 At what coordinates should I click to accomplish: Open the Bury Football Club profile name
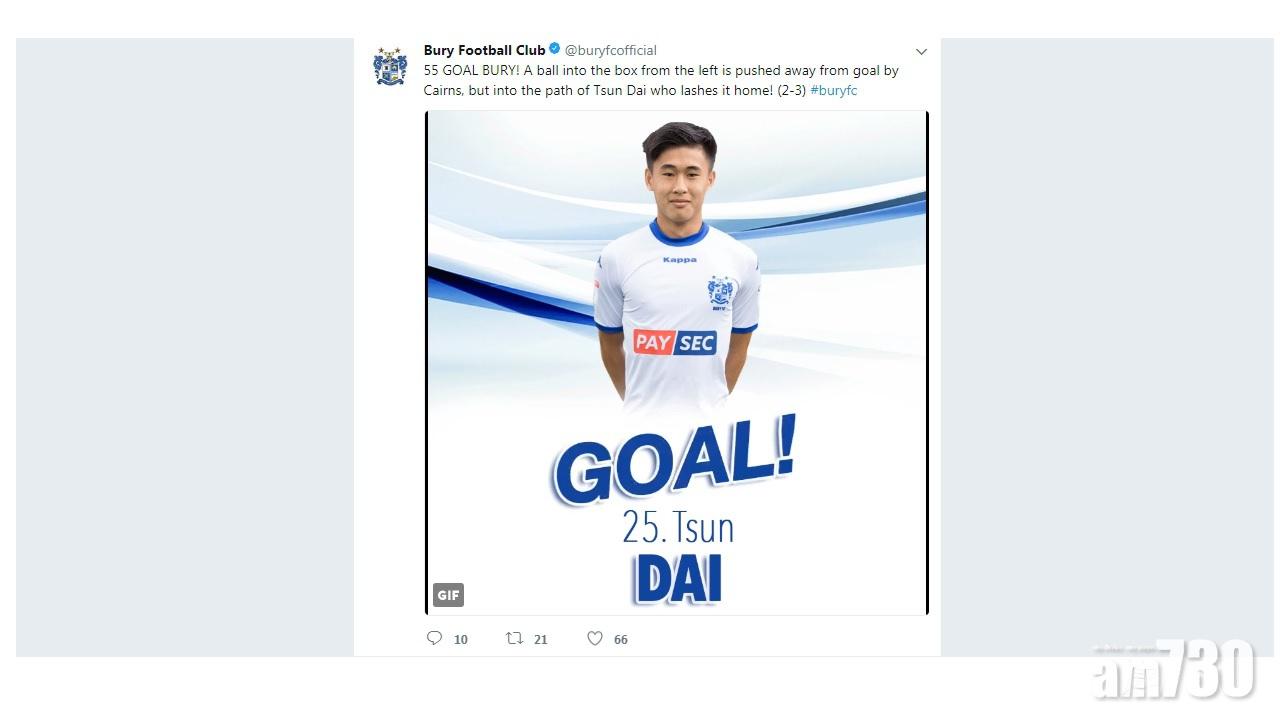click(x=484, y=50)
